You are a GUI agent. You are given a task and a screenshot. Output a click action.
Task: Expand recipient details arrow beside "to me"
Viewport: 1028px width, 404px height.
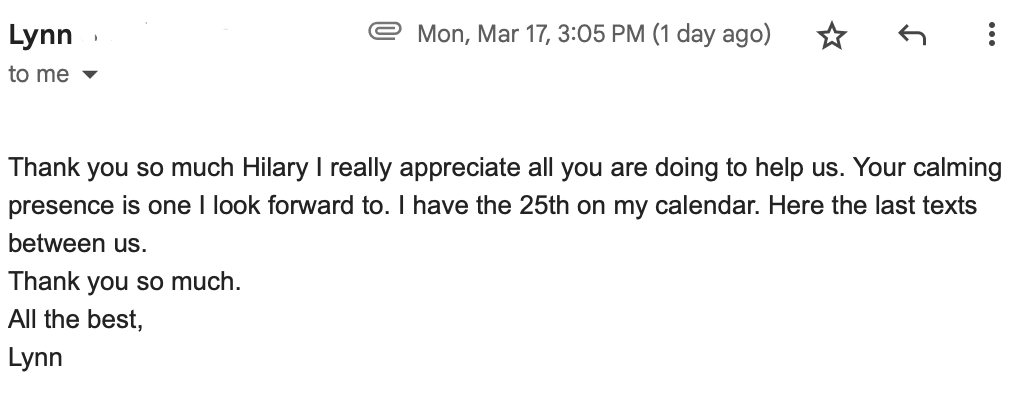[91, 75]
